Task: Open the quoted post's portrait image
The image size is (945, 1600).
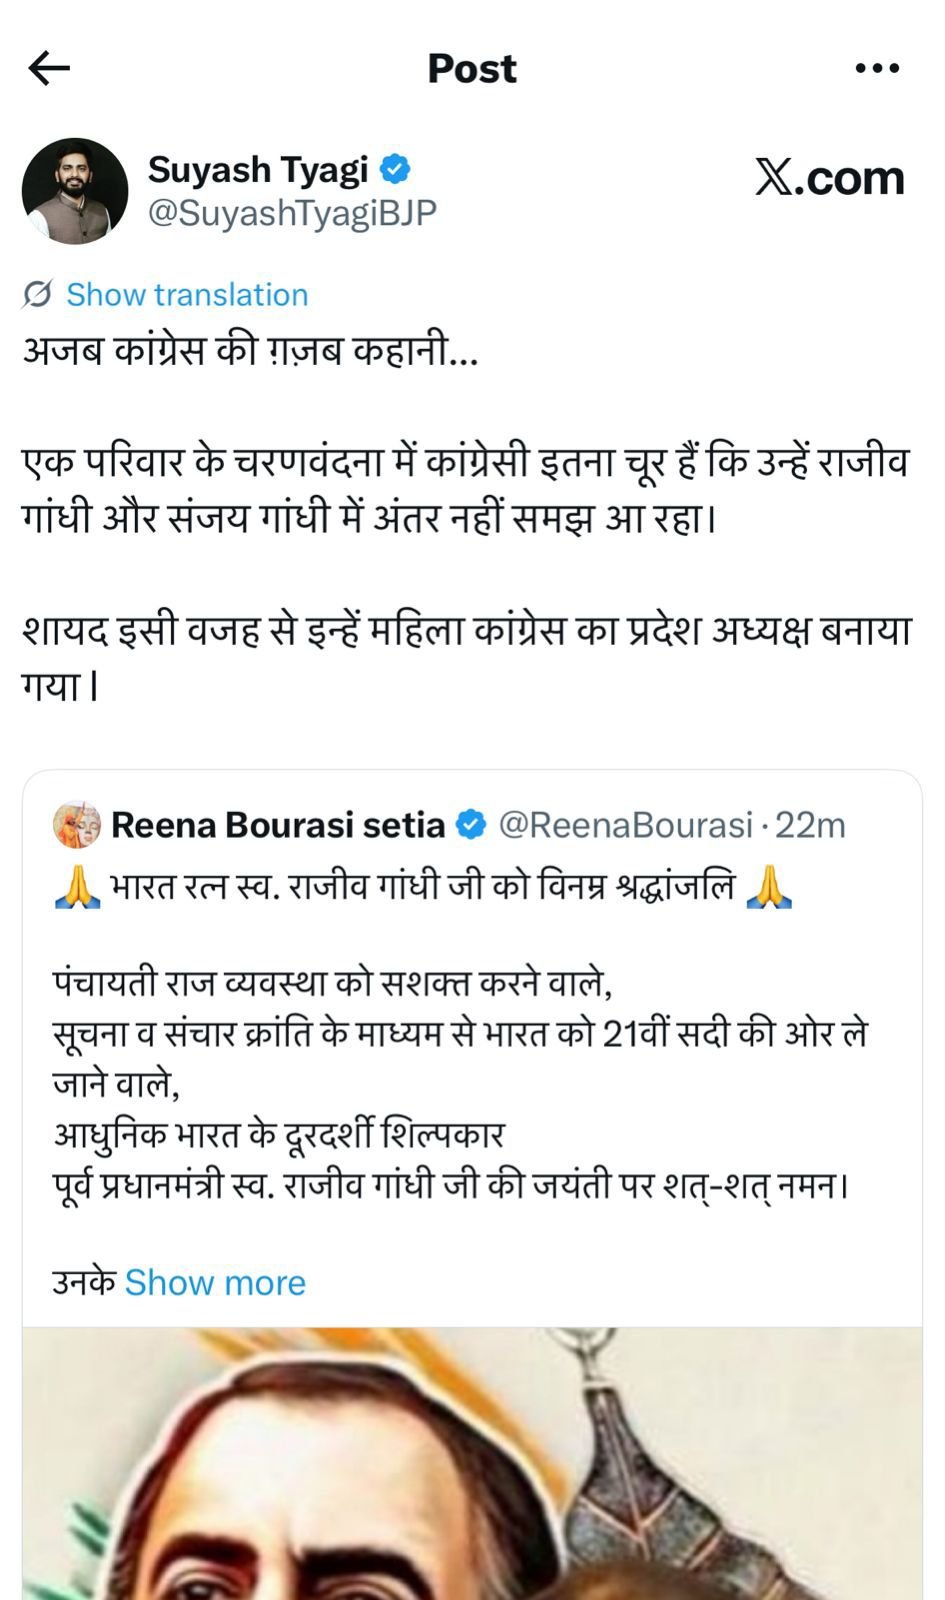Action: 472,1463
